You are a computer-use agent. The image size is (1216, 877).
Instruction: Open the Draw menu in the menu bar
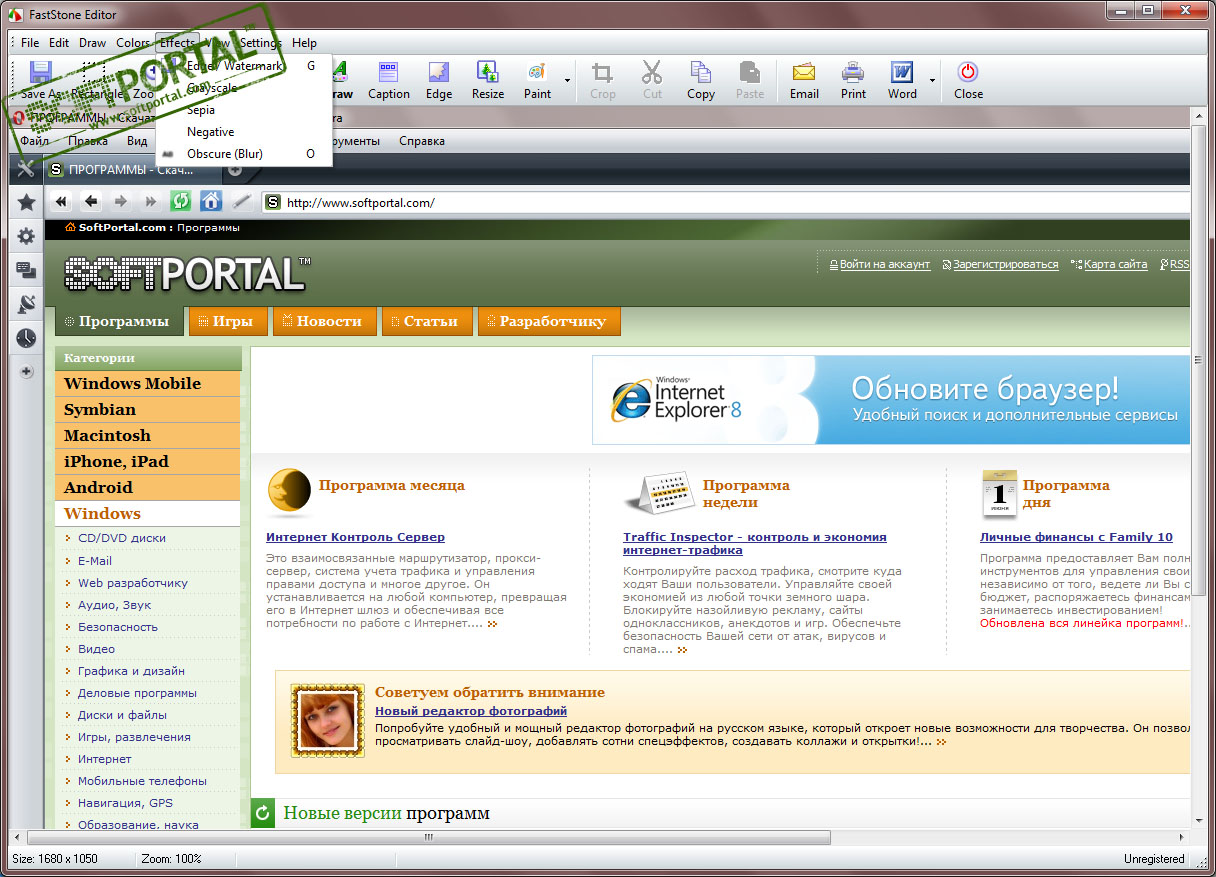93,43
